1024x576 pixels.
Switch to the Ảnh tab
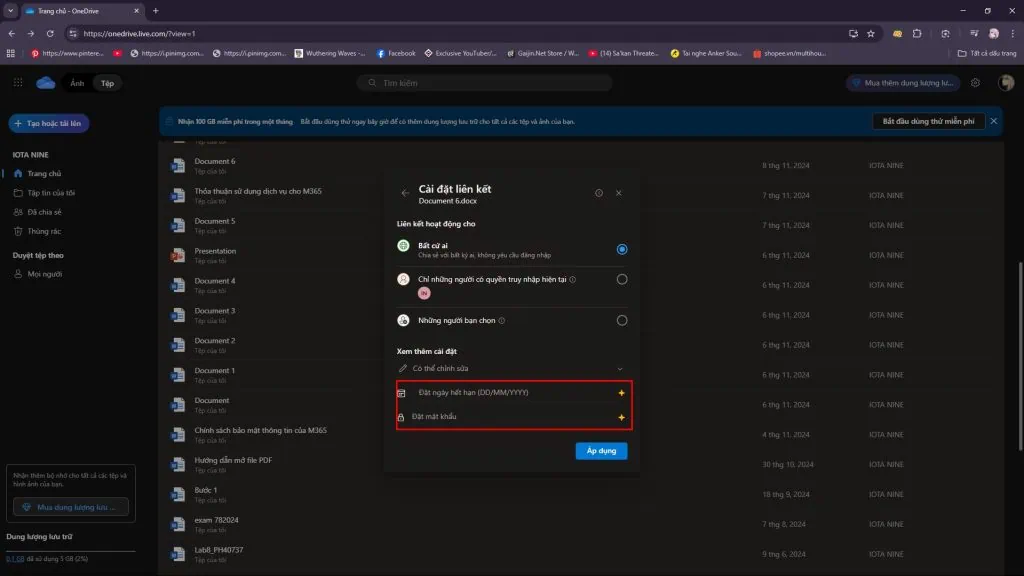pos(77,83)
